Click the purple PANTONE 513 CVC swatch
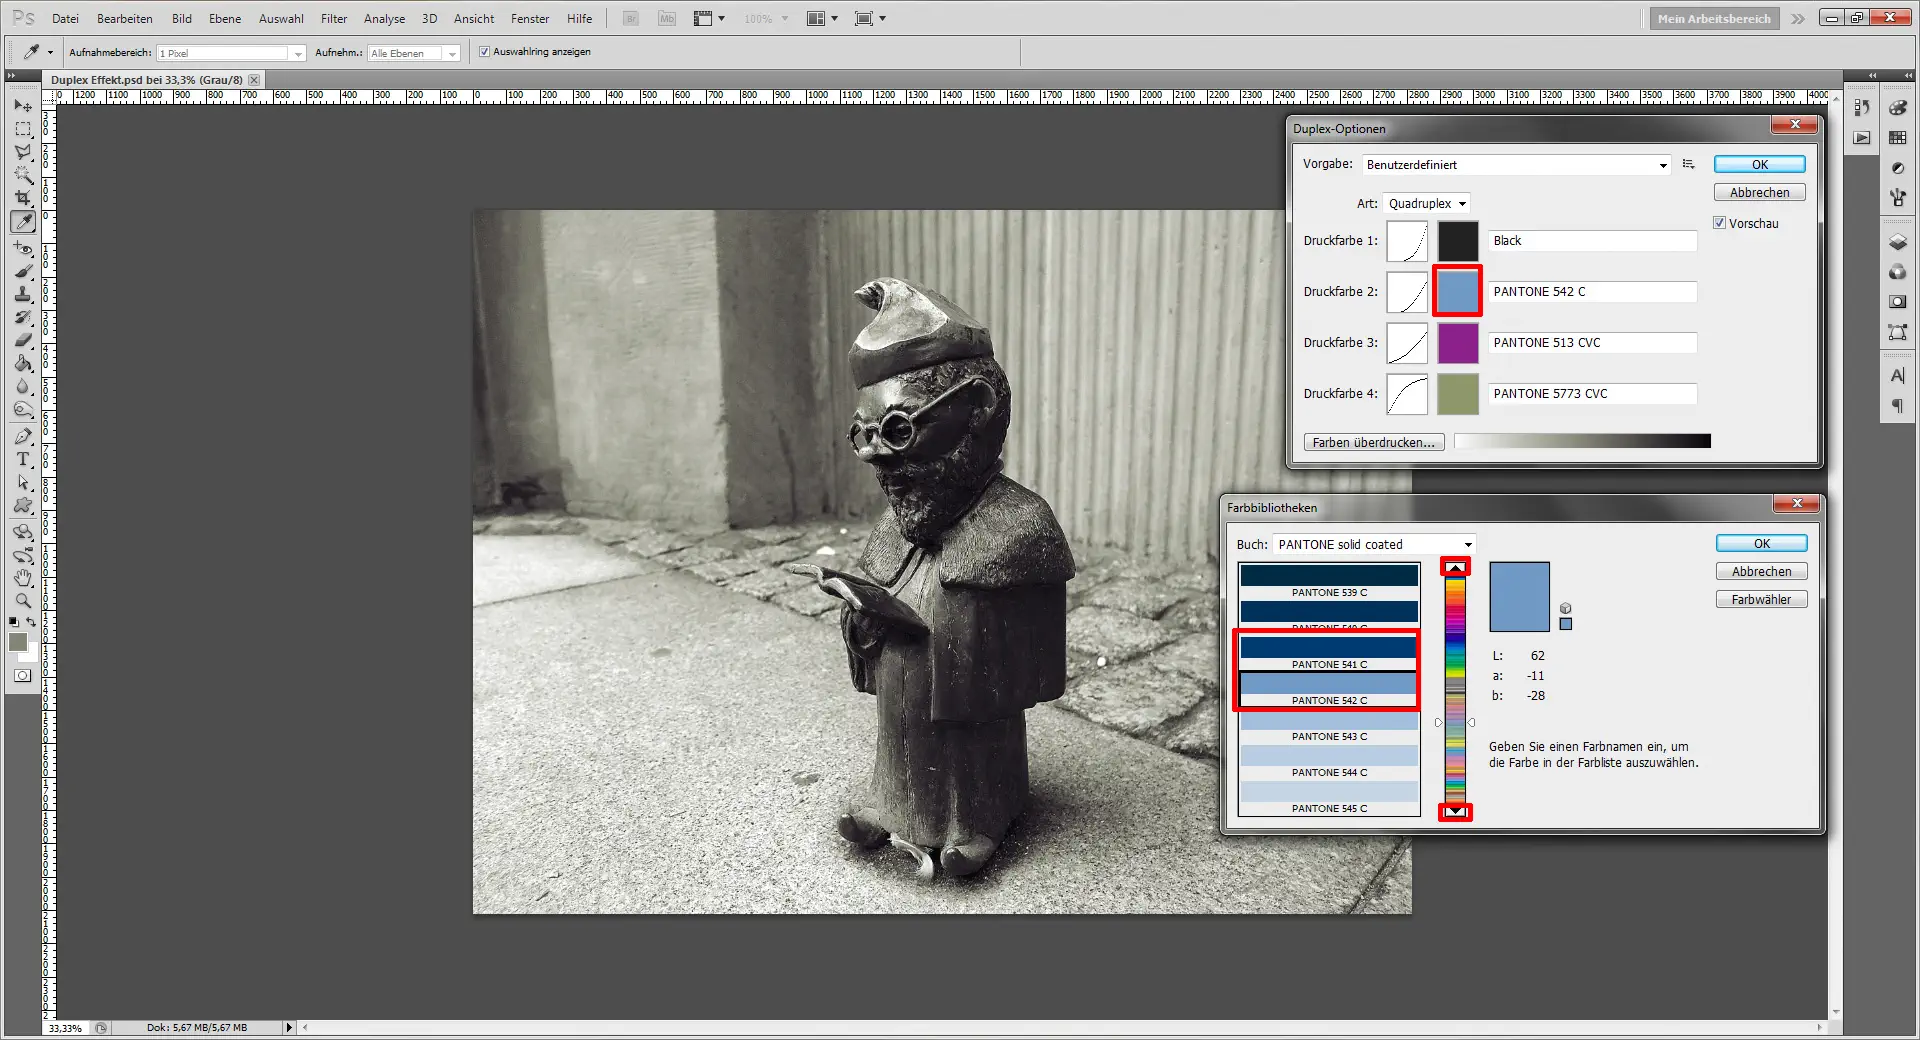 (x=1458, y=343)
